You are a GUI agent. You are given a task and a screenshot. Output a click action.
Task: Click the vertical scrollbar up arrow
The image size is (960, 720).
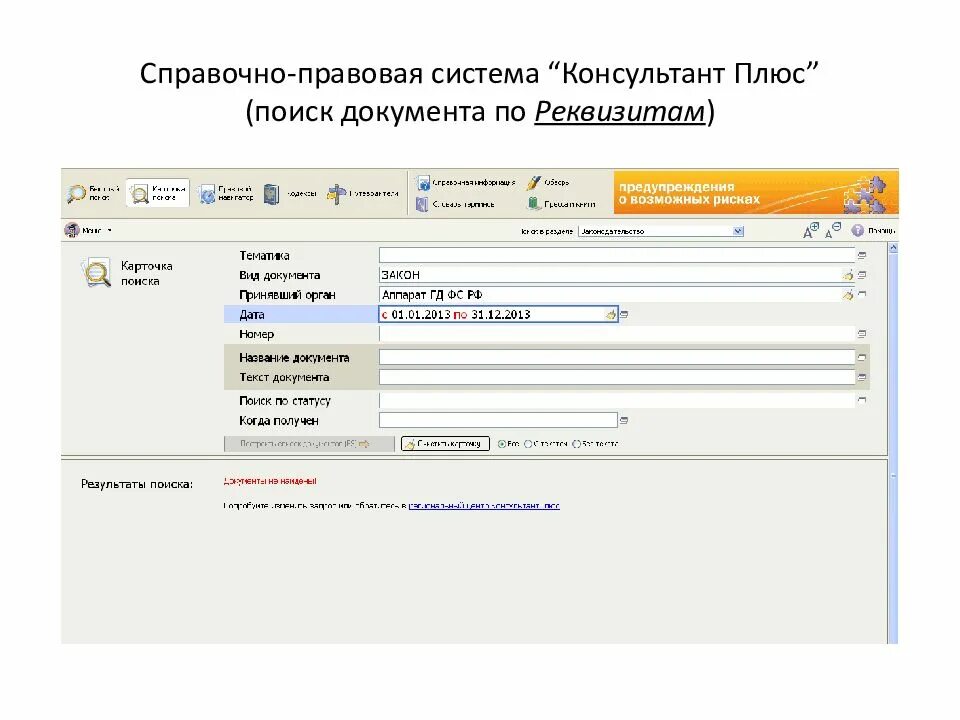(893, 248)
